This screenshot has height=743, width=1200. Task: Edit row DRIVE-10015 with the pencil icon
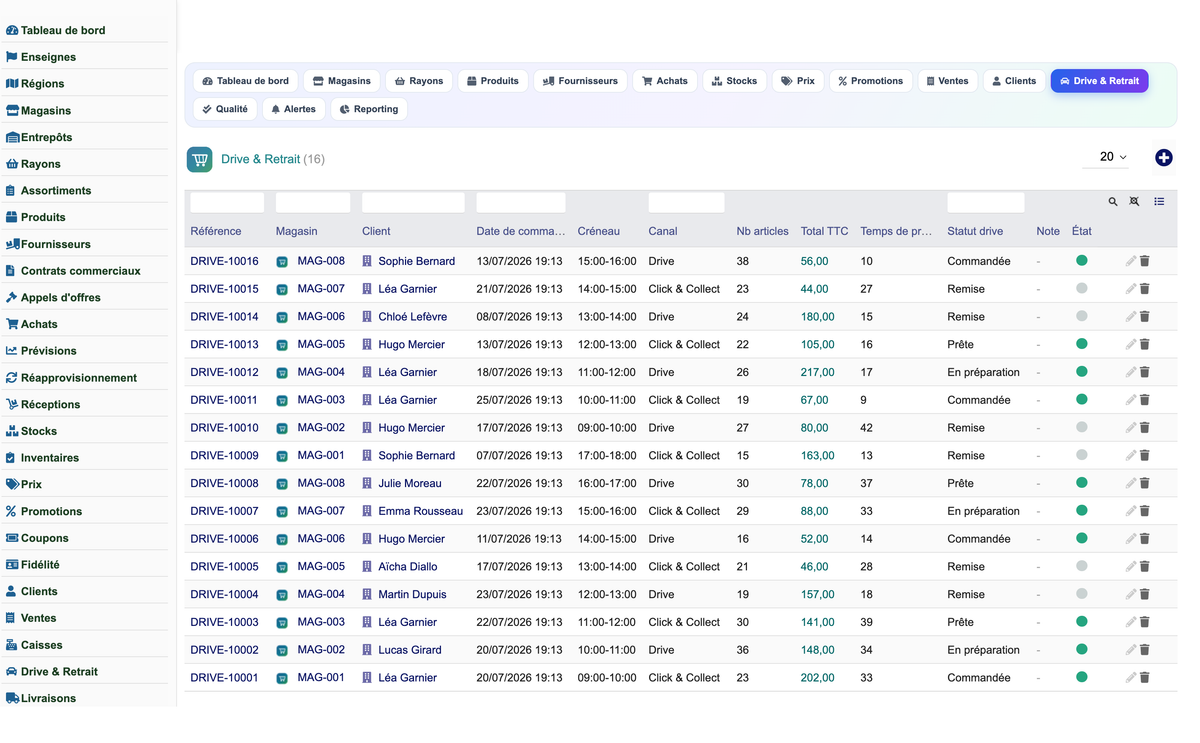[1130, 289]
